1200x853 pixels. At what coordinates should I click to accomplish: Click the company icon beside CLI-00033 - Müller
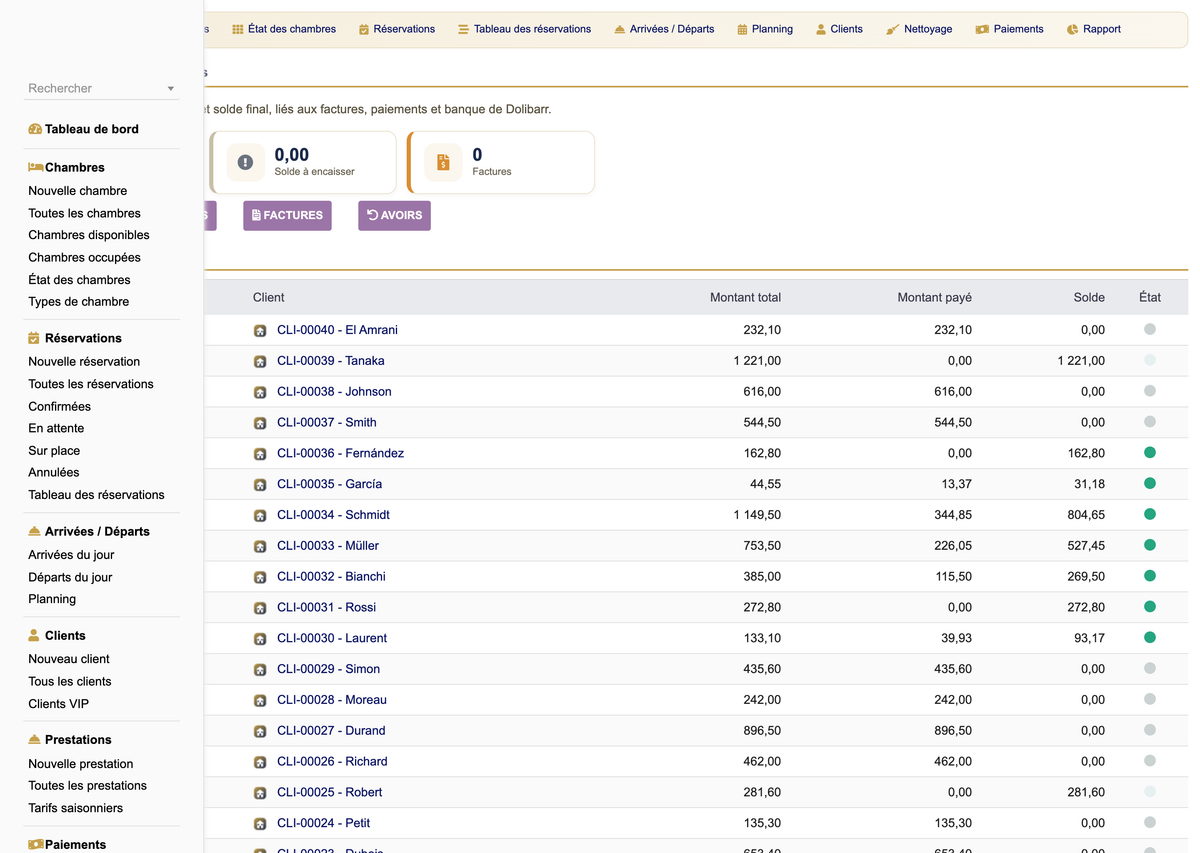pos(260,547)
